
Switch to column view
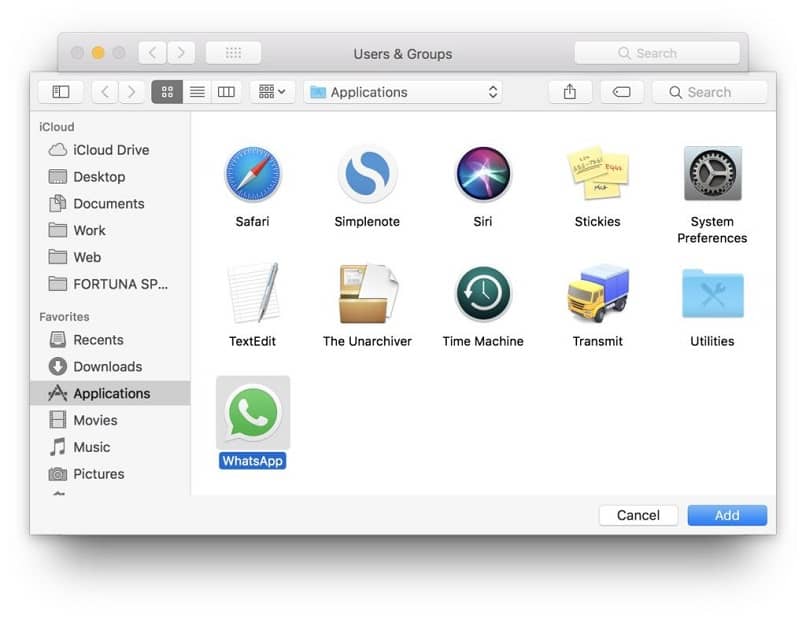(x=226, y=92)
